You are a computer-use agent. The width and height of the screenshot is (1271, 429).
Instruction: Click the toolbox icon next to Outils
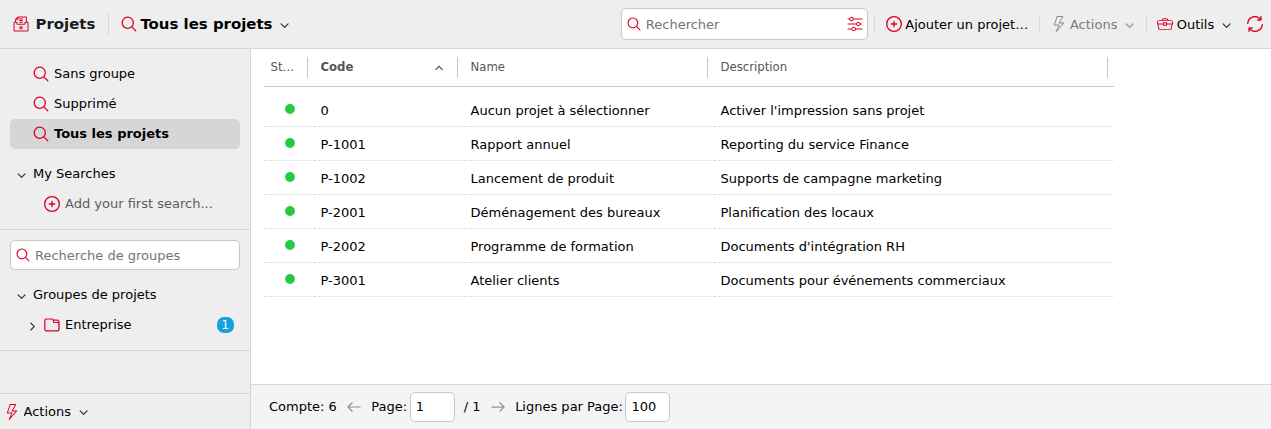point(1165,24)
